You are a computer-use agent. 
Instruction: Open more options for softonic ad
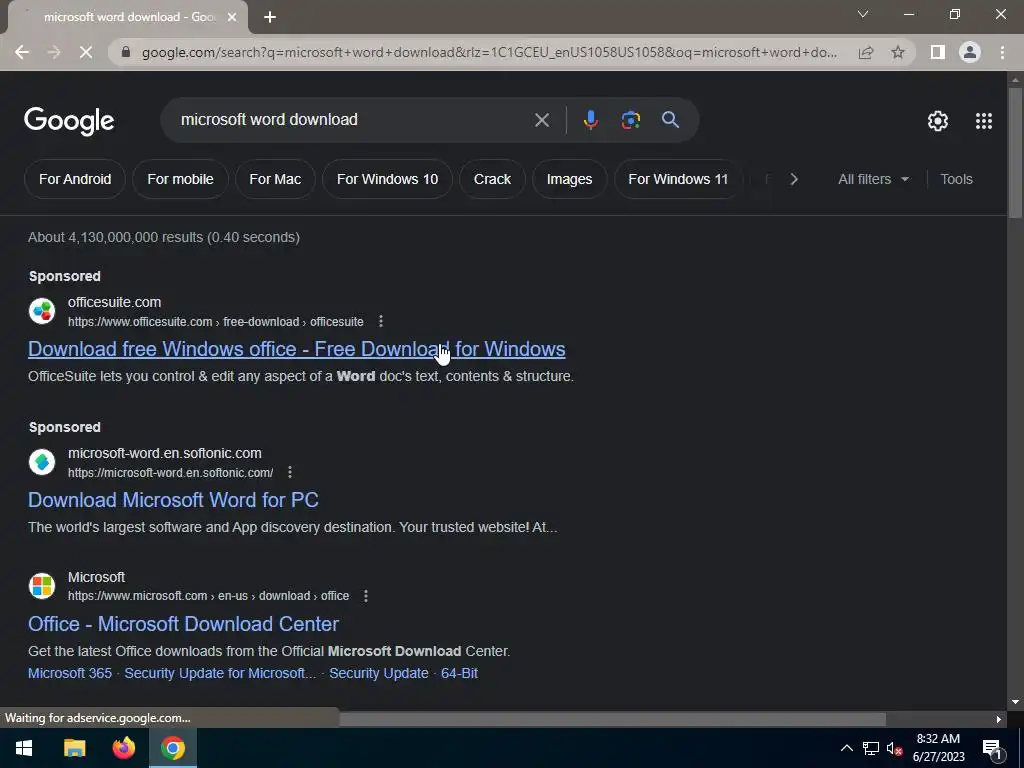[x=290, y=472]
